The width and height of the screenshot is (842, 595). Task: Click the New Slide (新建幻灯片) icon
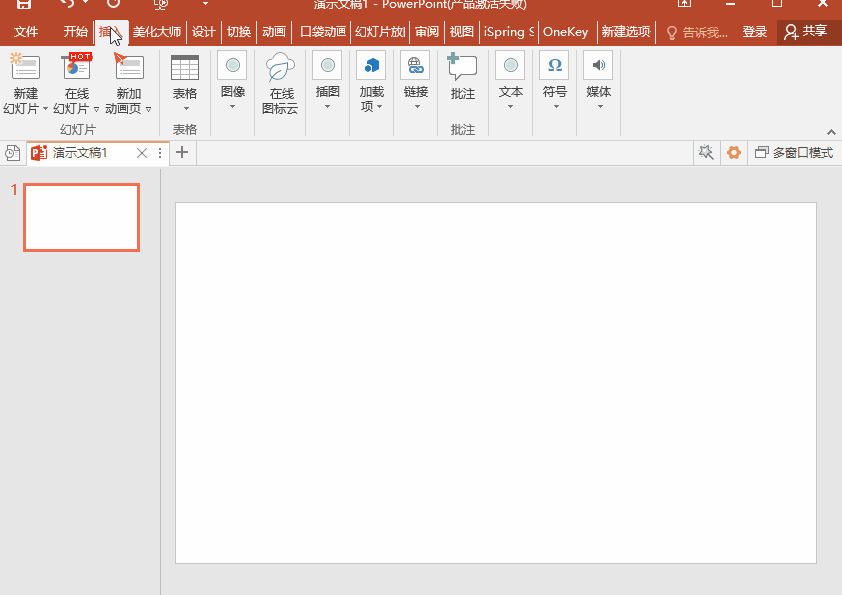click(25, 68)
